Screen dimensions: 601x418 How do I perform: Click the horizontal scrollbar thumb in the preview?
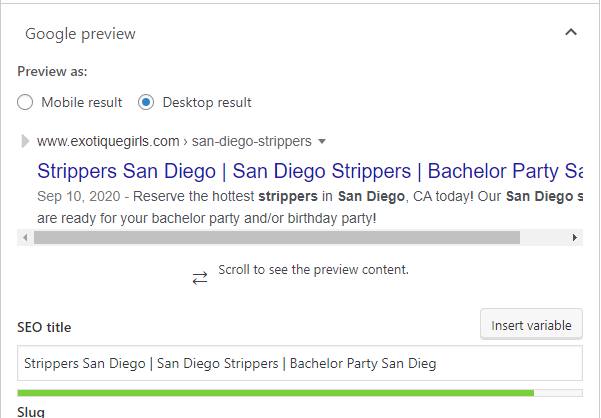tap(277, 238)
